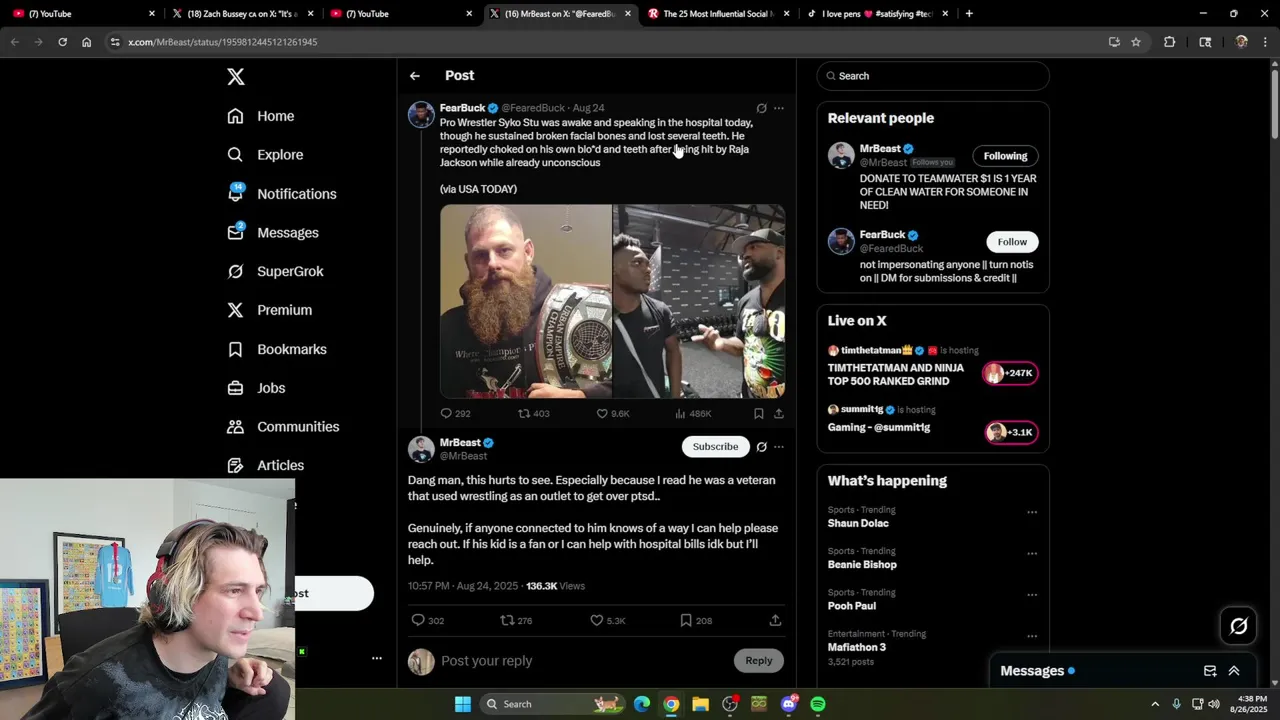The image size is (1280, 720).
Task: Open File Explorer from taskbar
Action: 700,704
